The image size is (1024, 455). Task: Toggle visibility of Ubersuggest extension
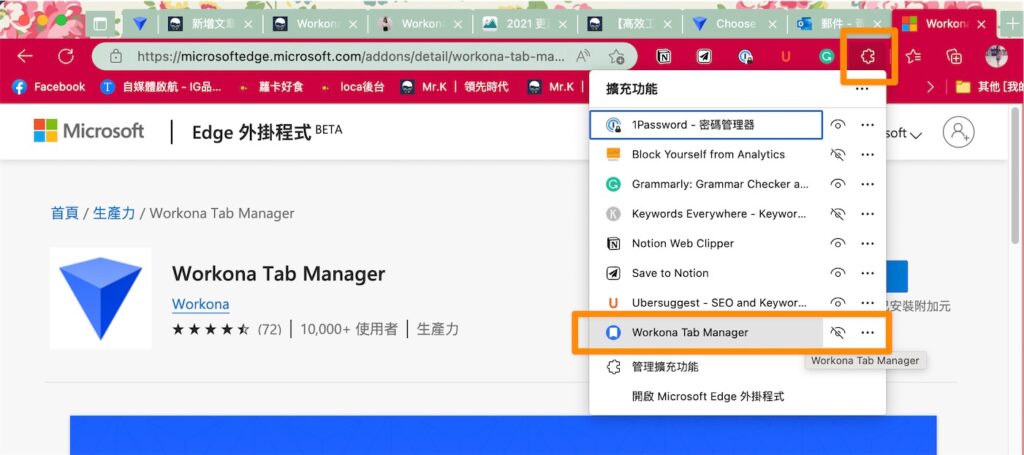(x=837, y=303)
